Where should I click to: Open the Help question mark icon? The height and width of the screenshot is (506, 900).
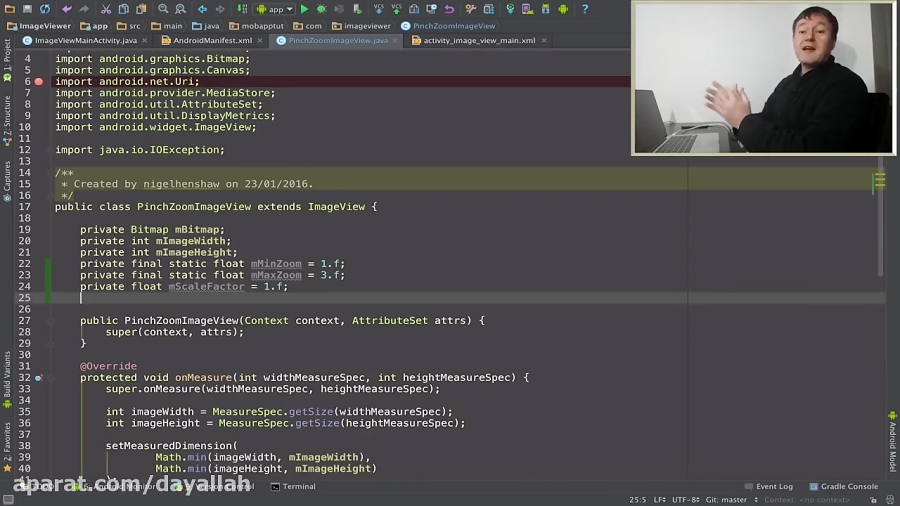click(x=585, y=9)
